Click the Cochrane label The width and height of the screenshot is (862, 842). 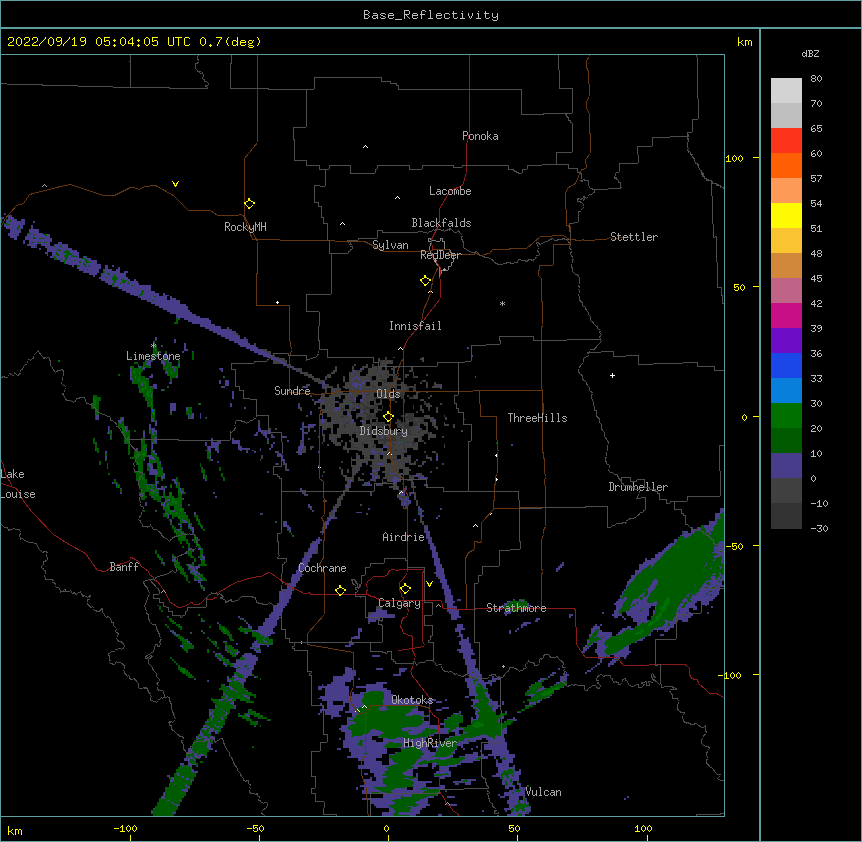(322, 568)
